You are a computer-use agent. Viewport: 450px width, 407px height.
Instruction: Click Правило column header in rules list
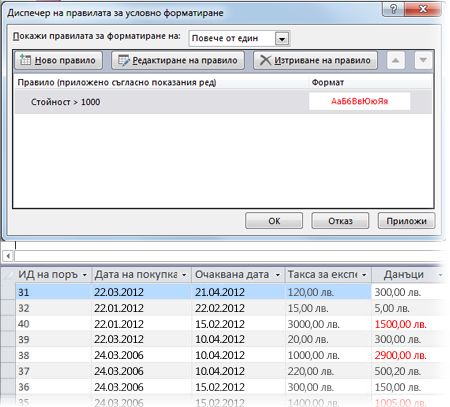click(117, 82)
